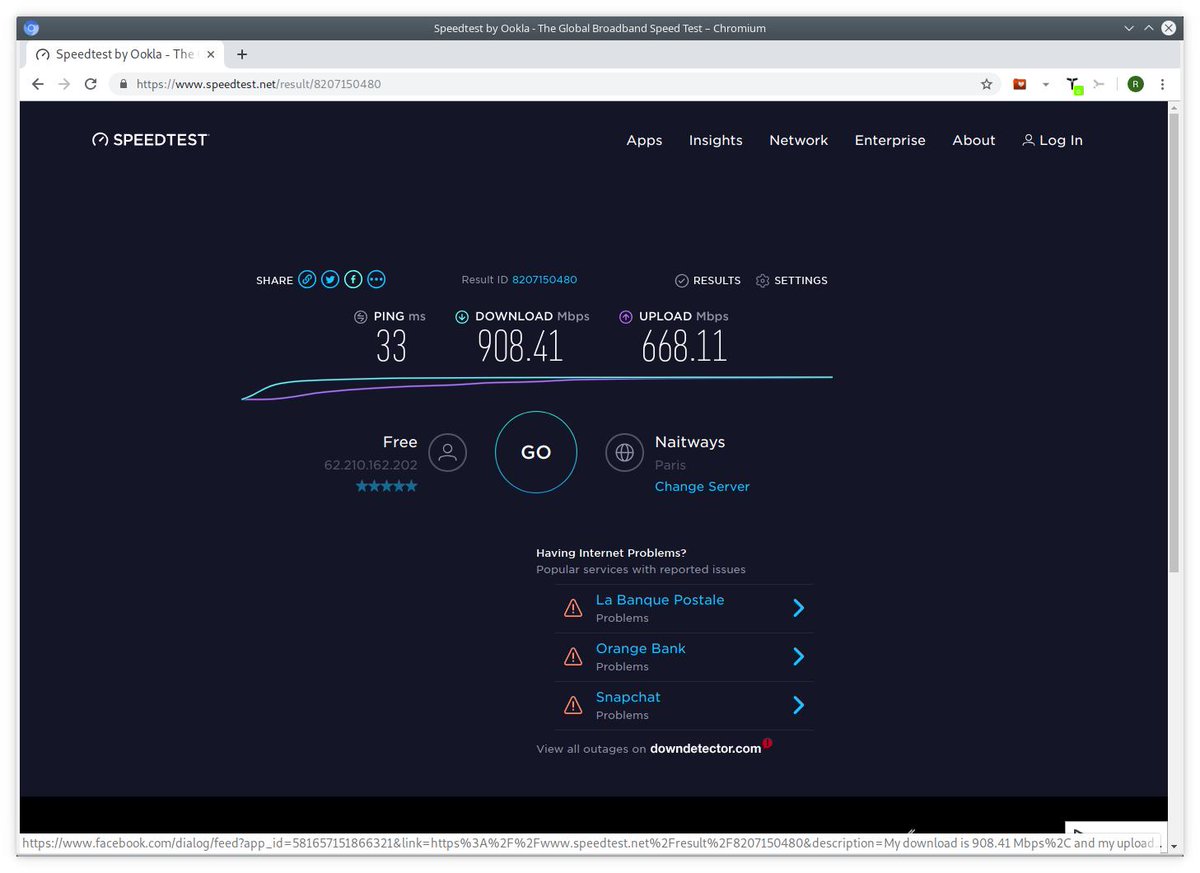
Task: Open the About menu
Action: tap(974, 140)
